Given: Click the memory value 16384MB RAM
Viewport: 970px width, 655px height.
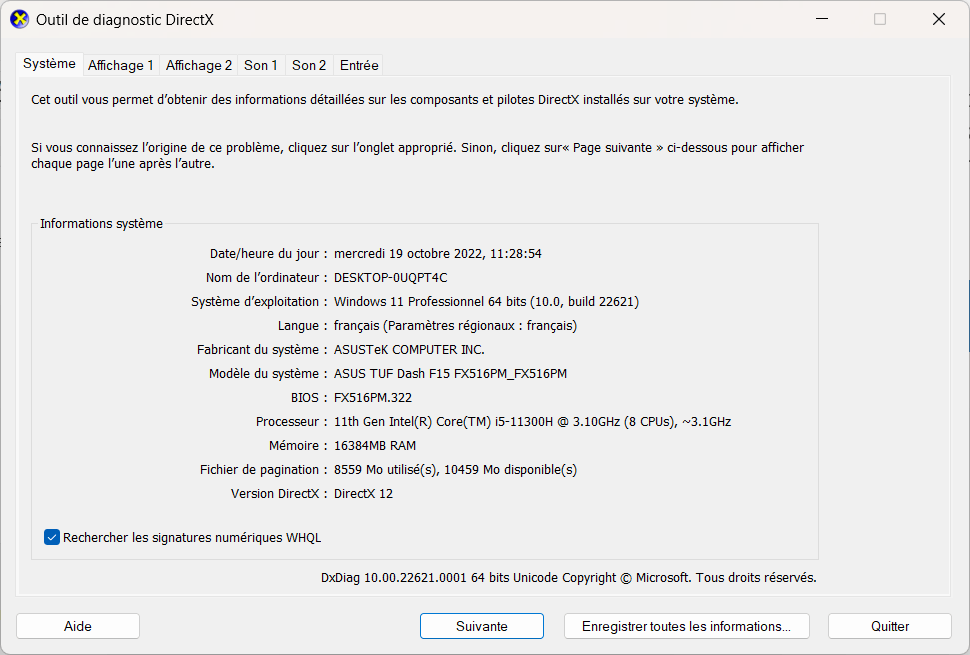Looking at the screenshot, I should (x=375, y=446).
